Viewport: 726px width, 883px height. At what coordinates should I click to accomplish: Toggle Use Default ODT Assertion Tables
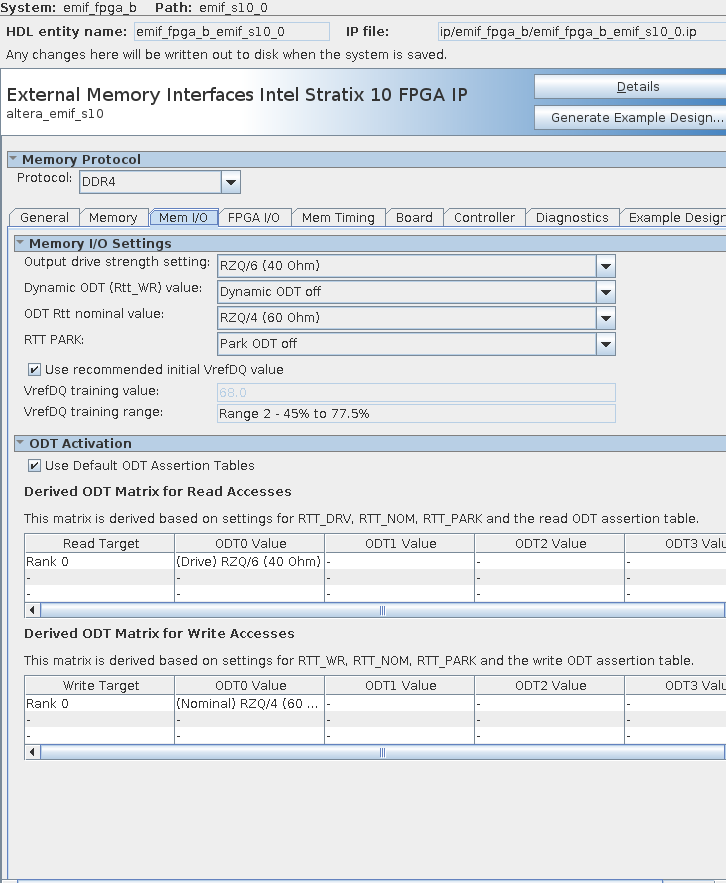point(35,466)
